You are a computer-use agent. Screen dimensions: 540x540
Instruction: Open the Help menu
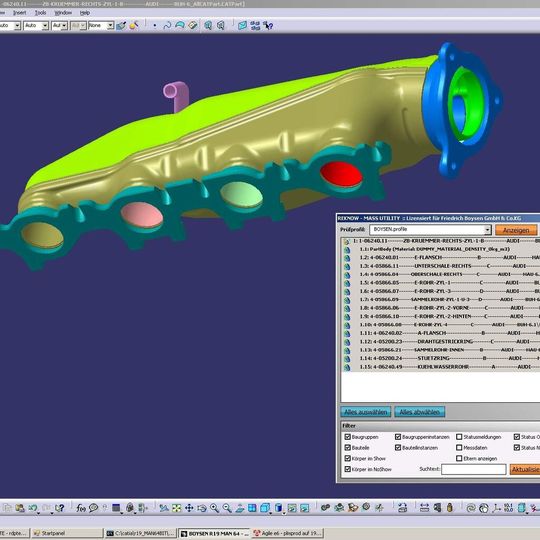[x=85, y=13]
